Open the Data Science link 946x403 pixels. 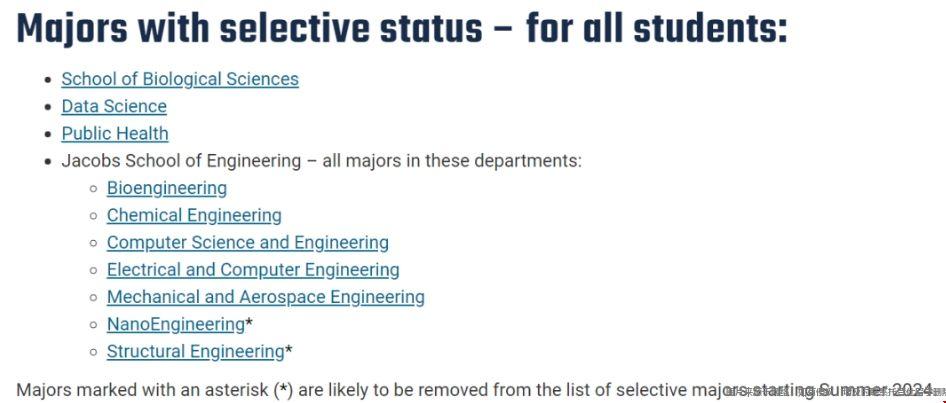(x=114, y=106)
